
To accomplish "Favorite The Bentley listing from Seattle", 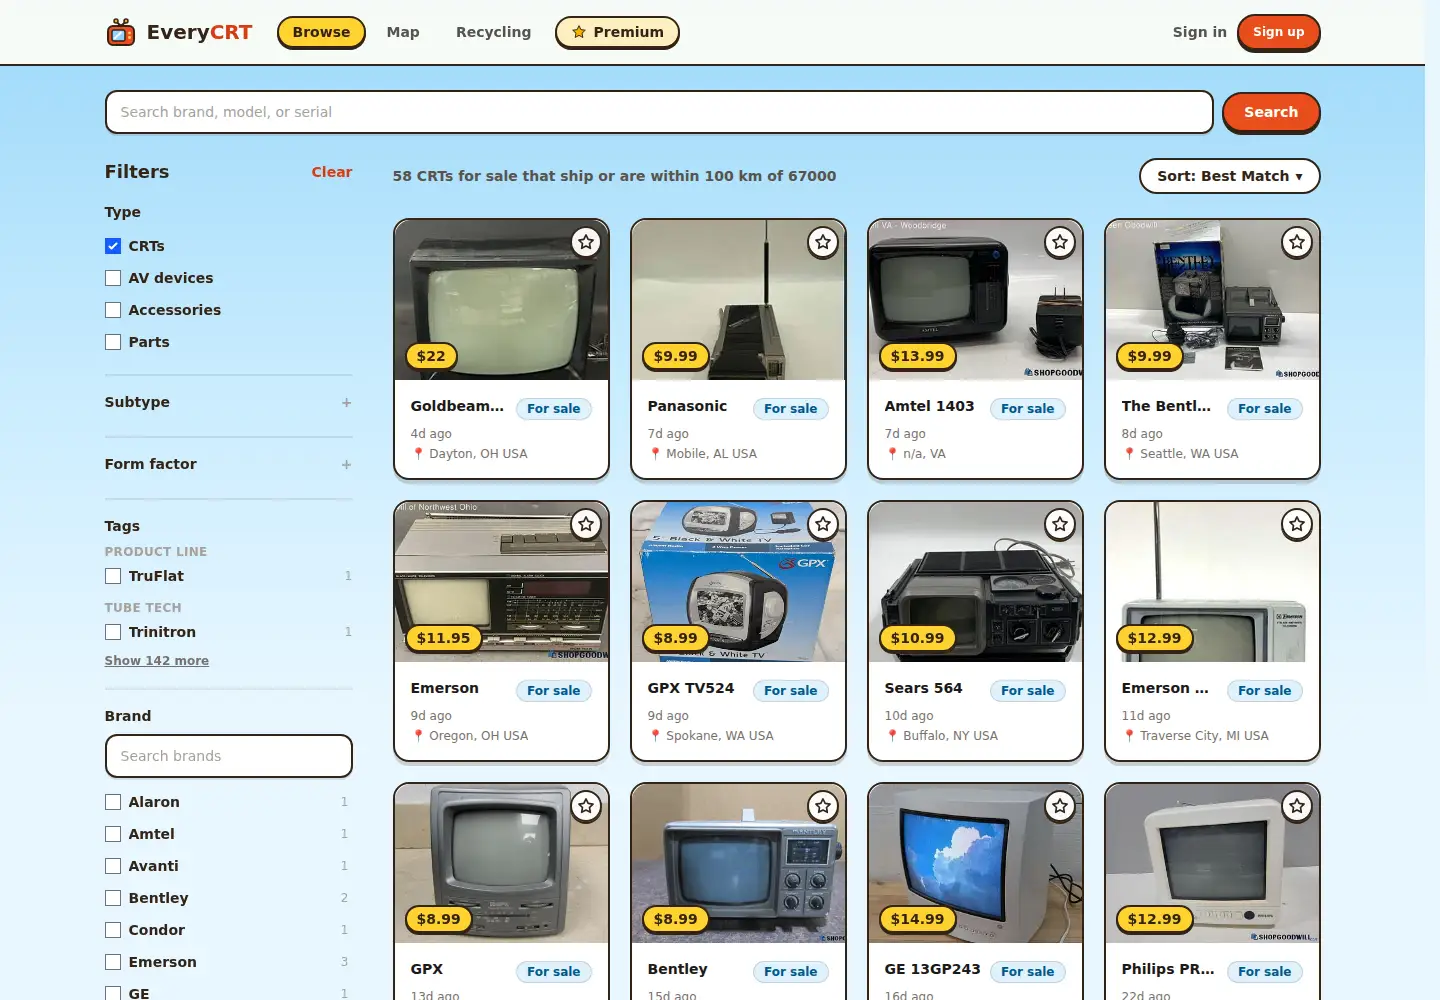I will [1297, 242].
